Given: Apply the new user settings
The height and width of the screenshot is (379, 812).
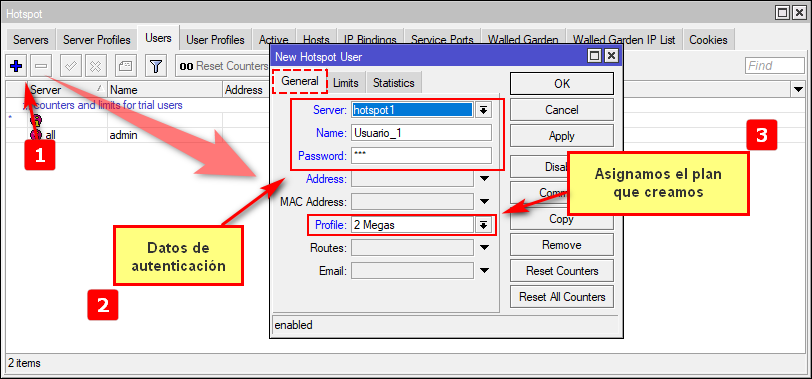Looking at the screenshot, I should pos(562,136).
